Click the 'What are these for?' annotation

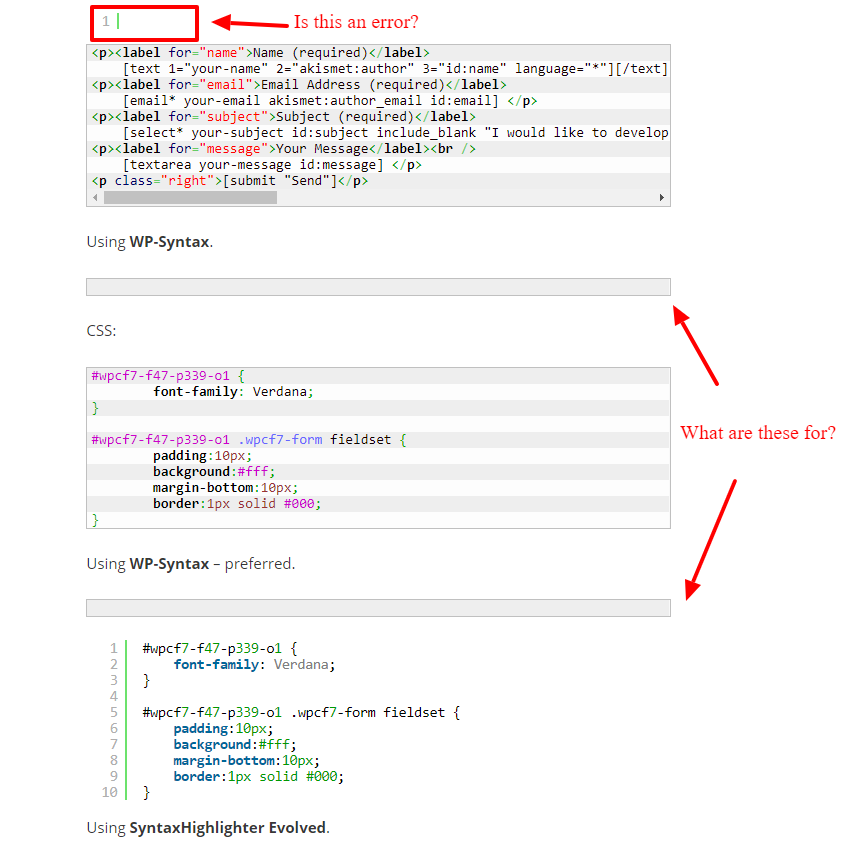point(757,433)
